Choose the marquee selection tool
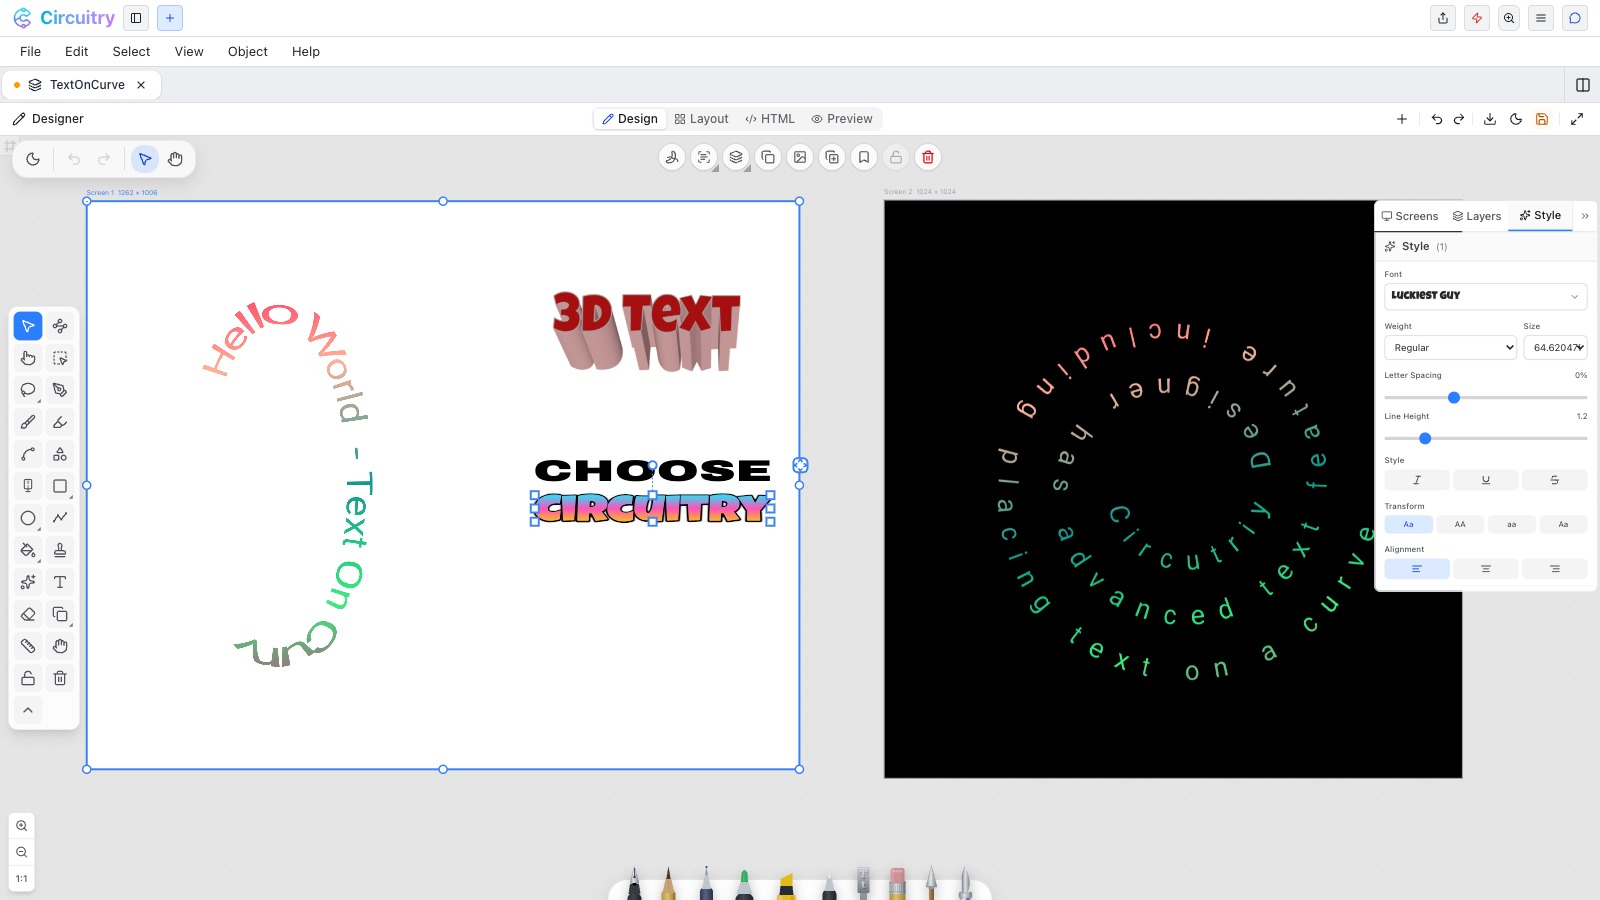 pyautogui.click(x=60, y=358)
